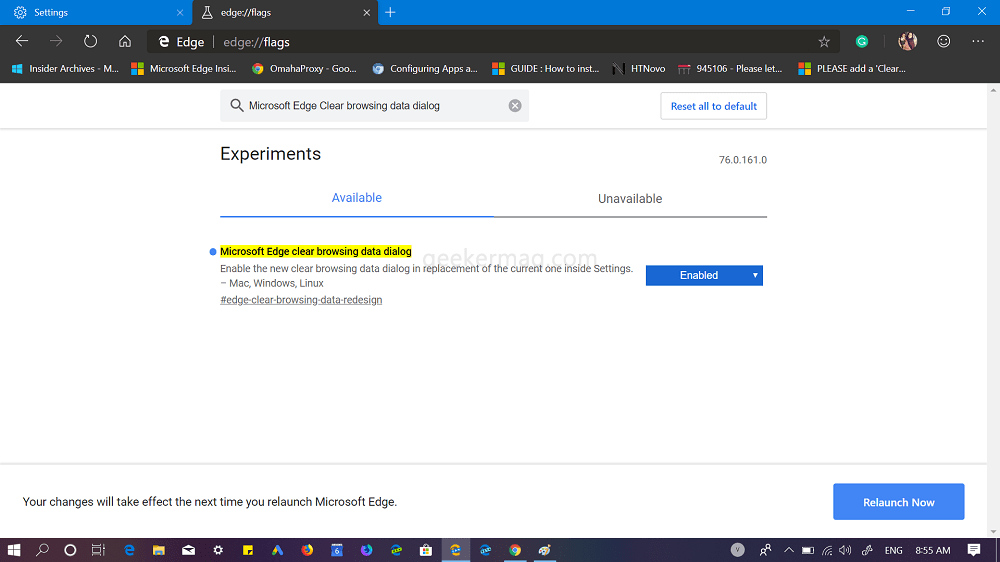
Task: Close the Settings tab
Action: click(180, 13)
